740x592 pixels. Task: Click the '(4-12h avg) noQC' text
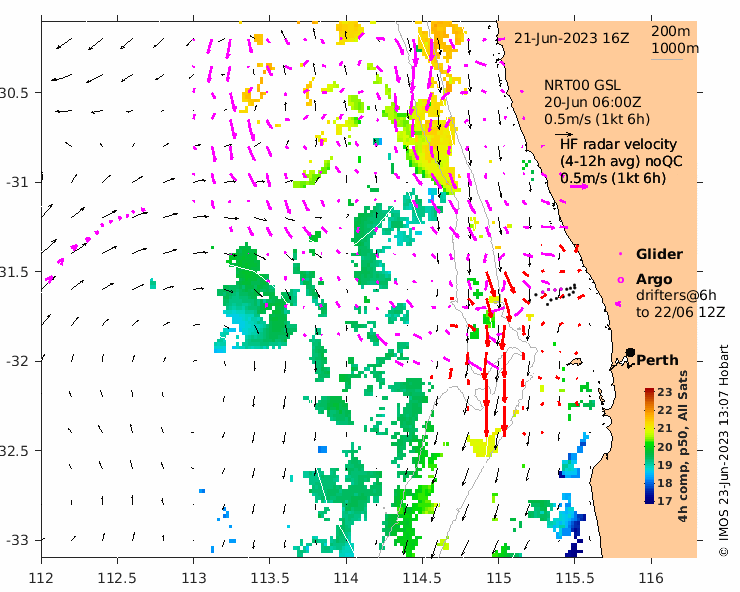621,161
